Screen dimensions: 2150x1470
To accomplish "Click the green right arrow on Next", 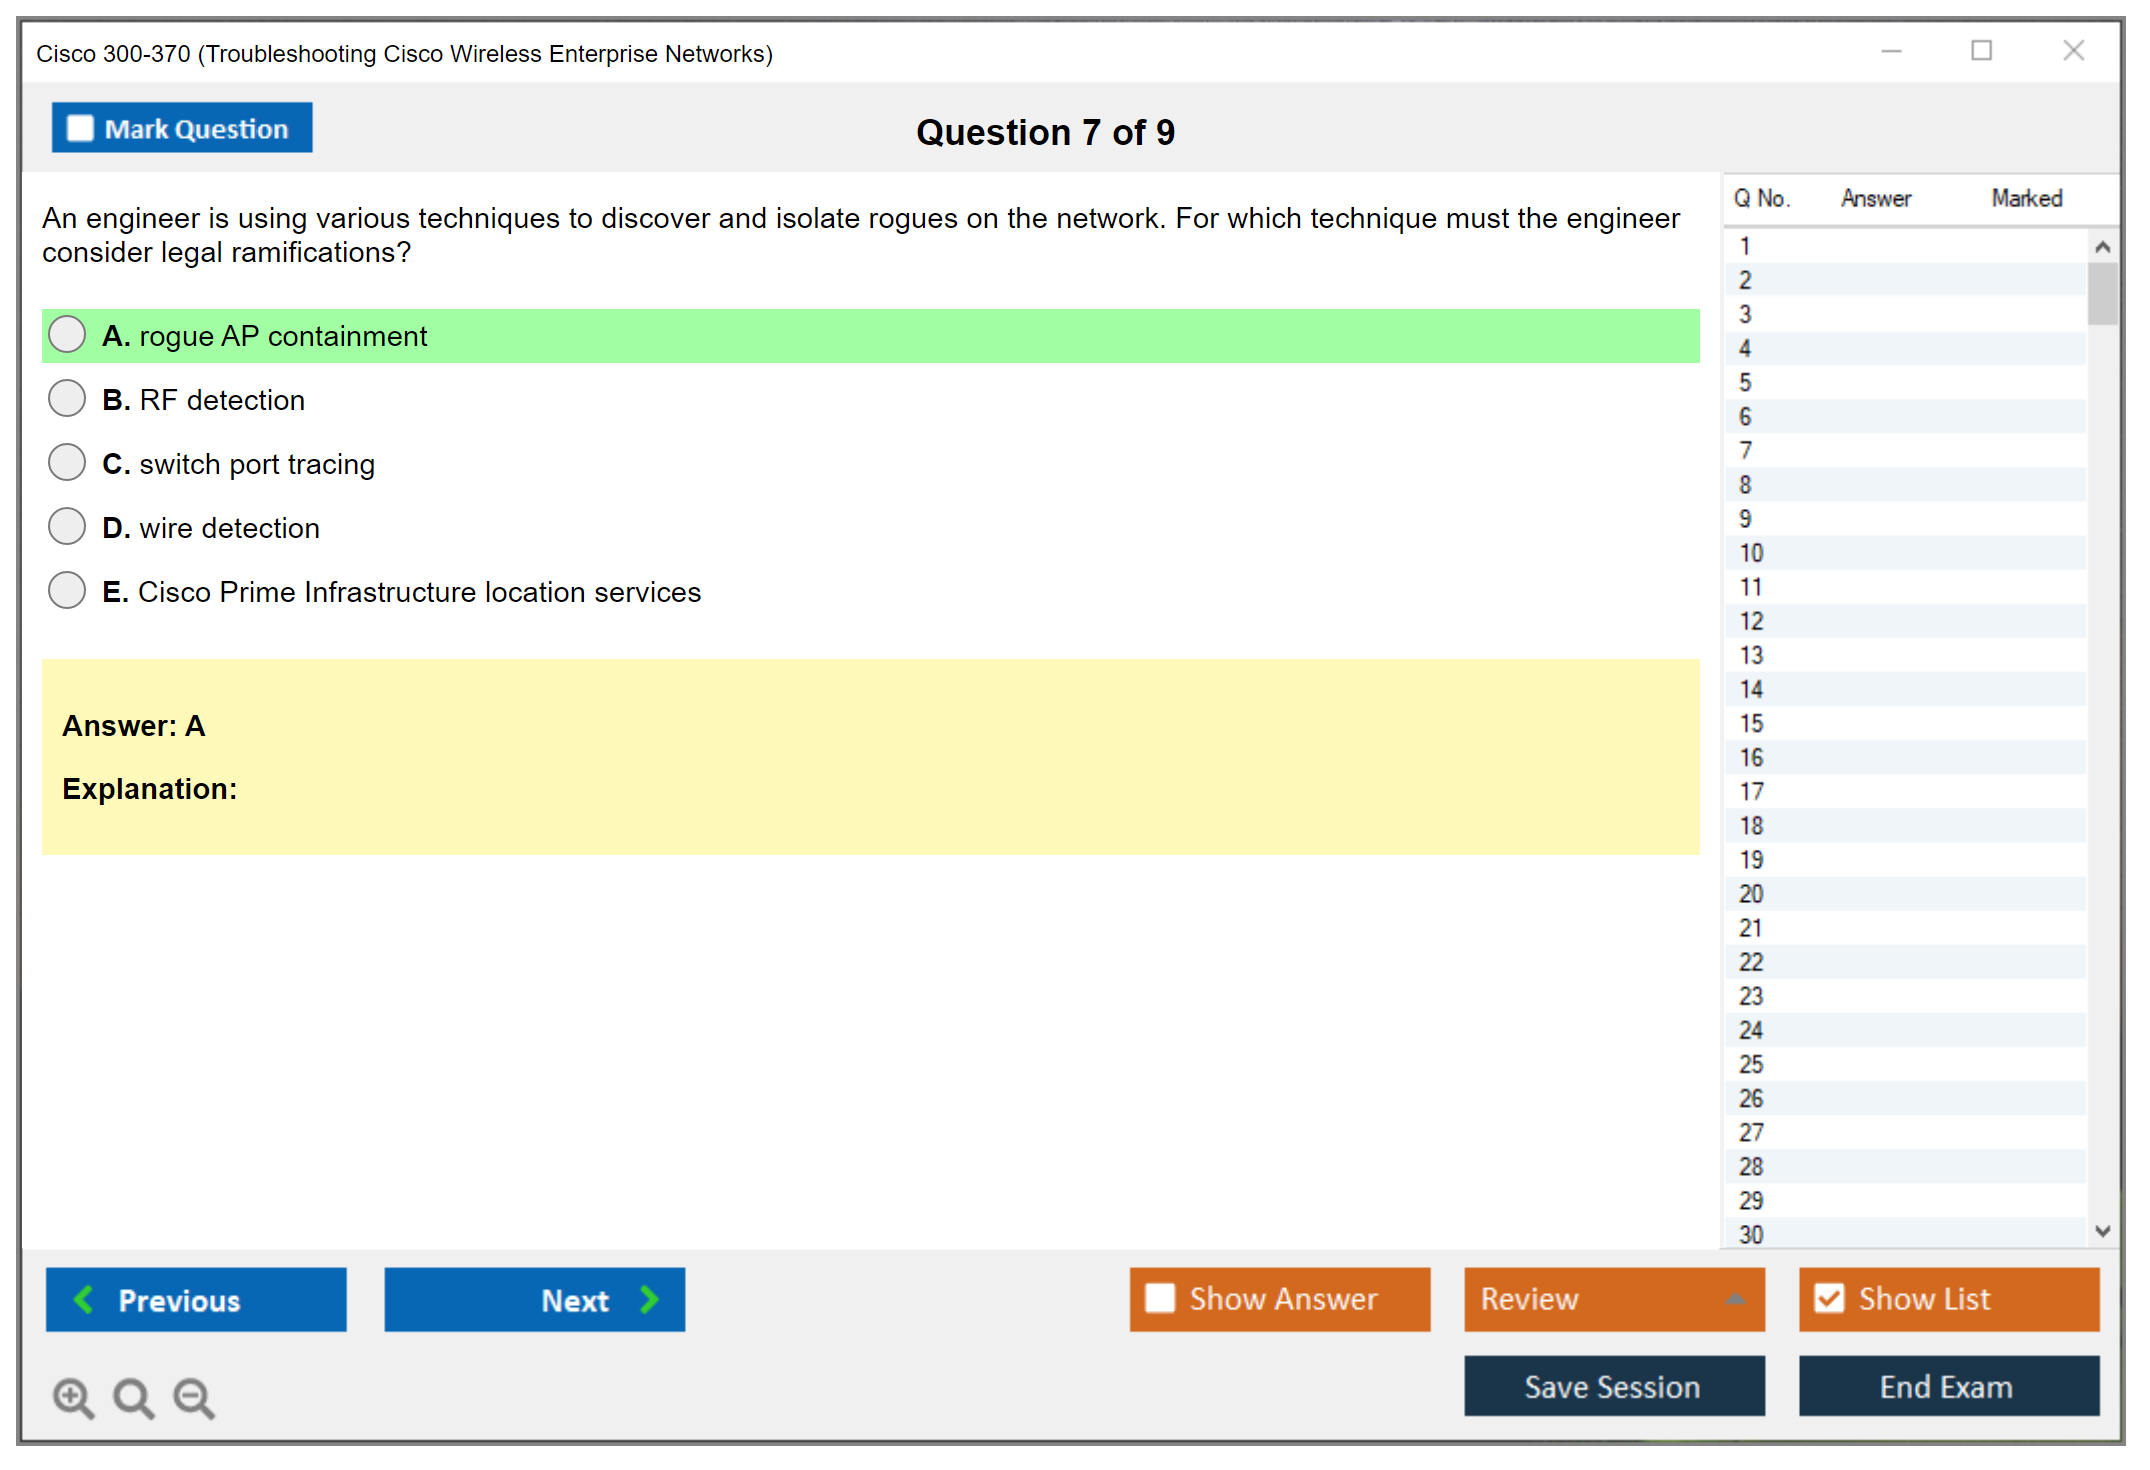I will 650,1299.
